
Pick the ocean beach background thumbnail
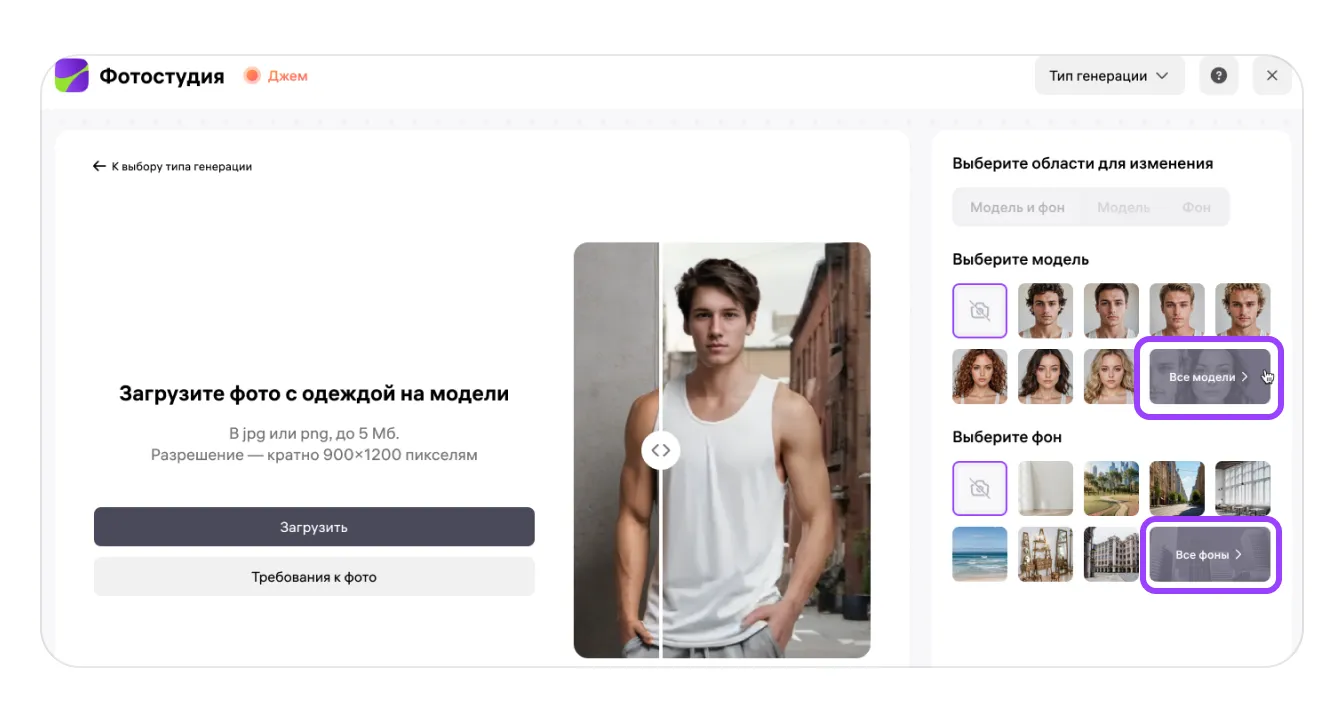[980, 554]
